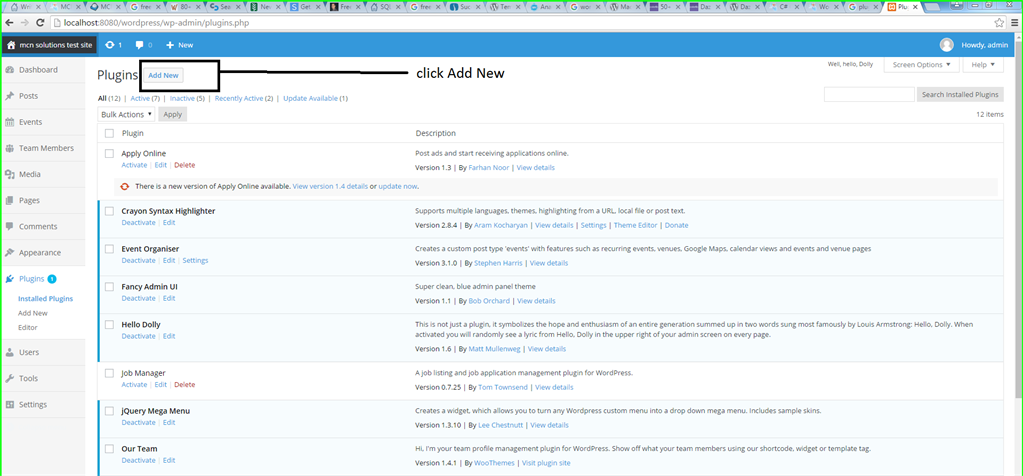Expand the Screen Options panel
This screenshot has width=1023, height=476.
921,65
